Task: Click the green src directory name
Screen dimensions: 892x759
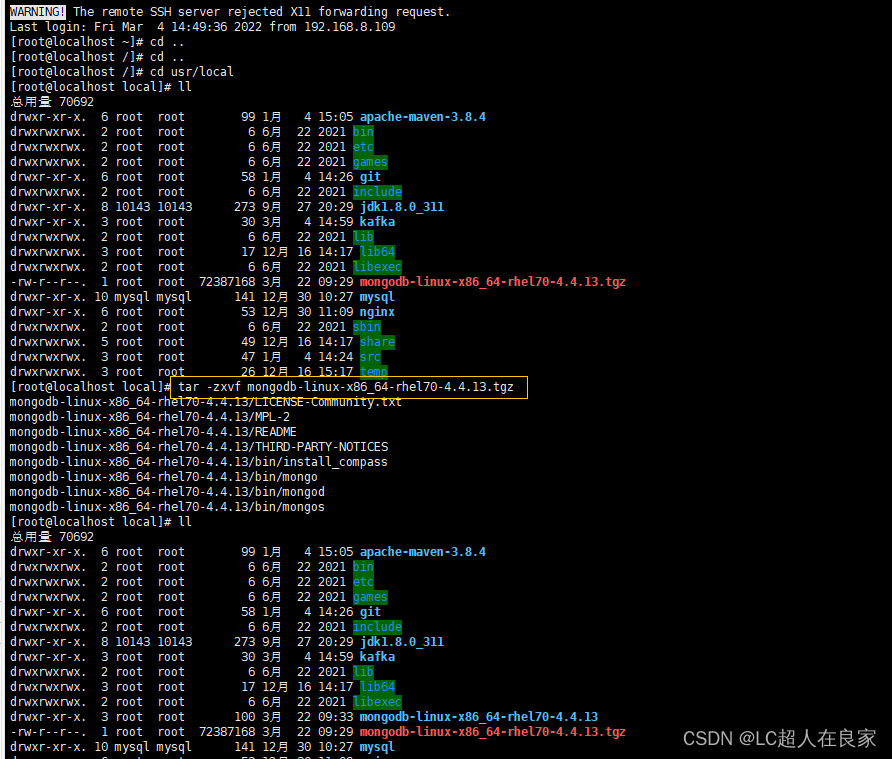Action: coord(370,357)
